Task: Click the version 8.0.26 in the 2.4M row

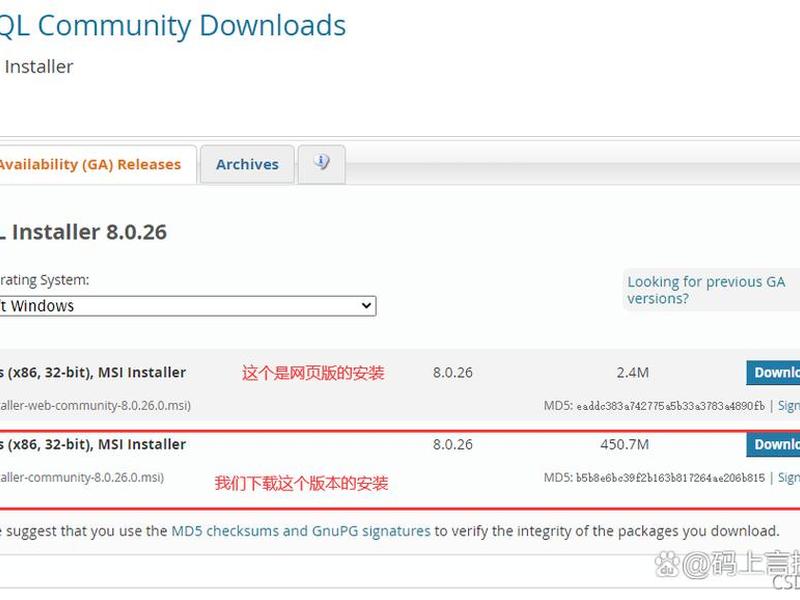Action: pyautogui.click(x=453, y=372)
